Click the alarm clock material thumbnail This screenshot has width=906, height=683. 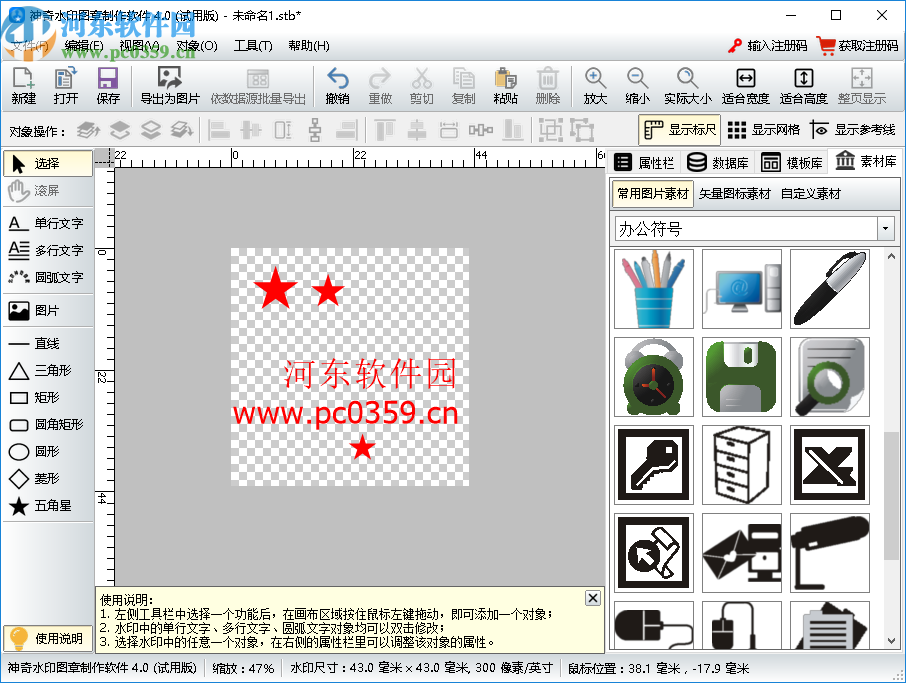[653, 378]
